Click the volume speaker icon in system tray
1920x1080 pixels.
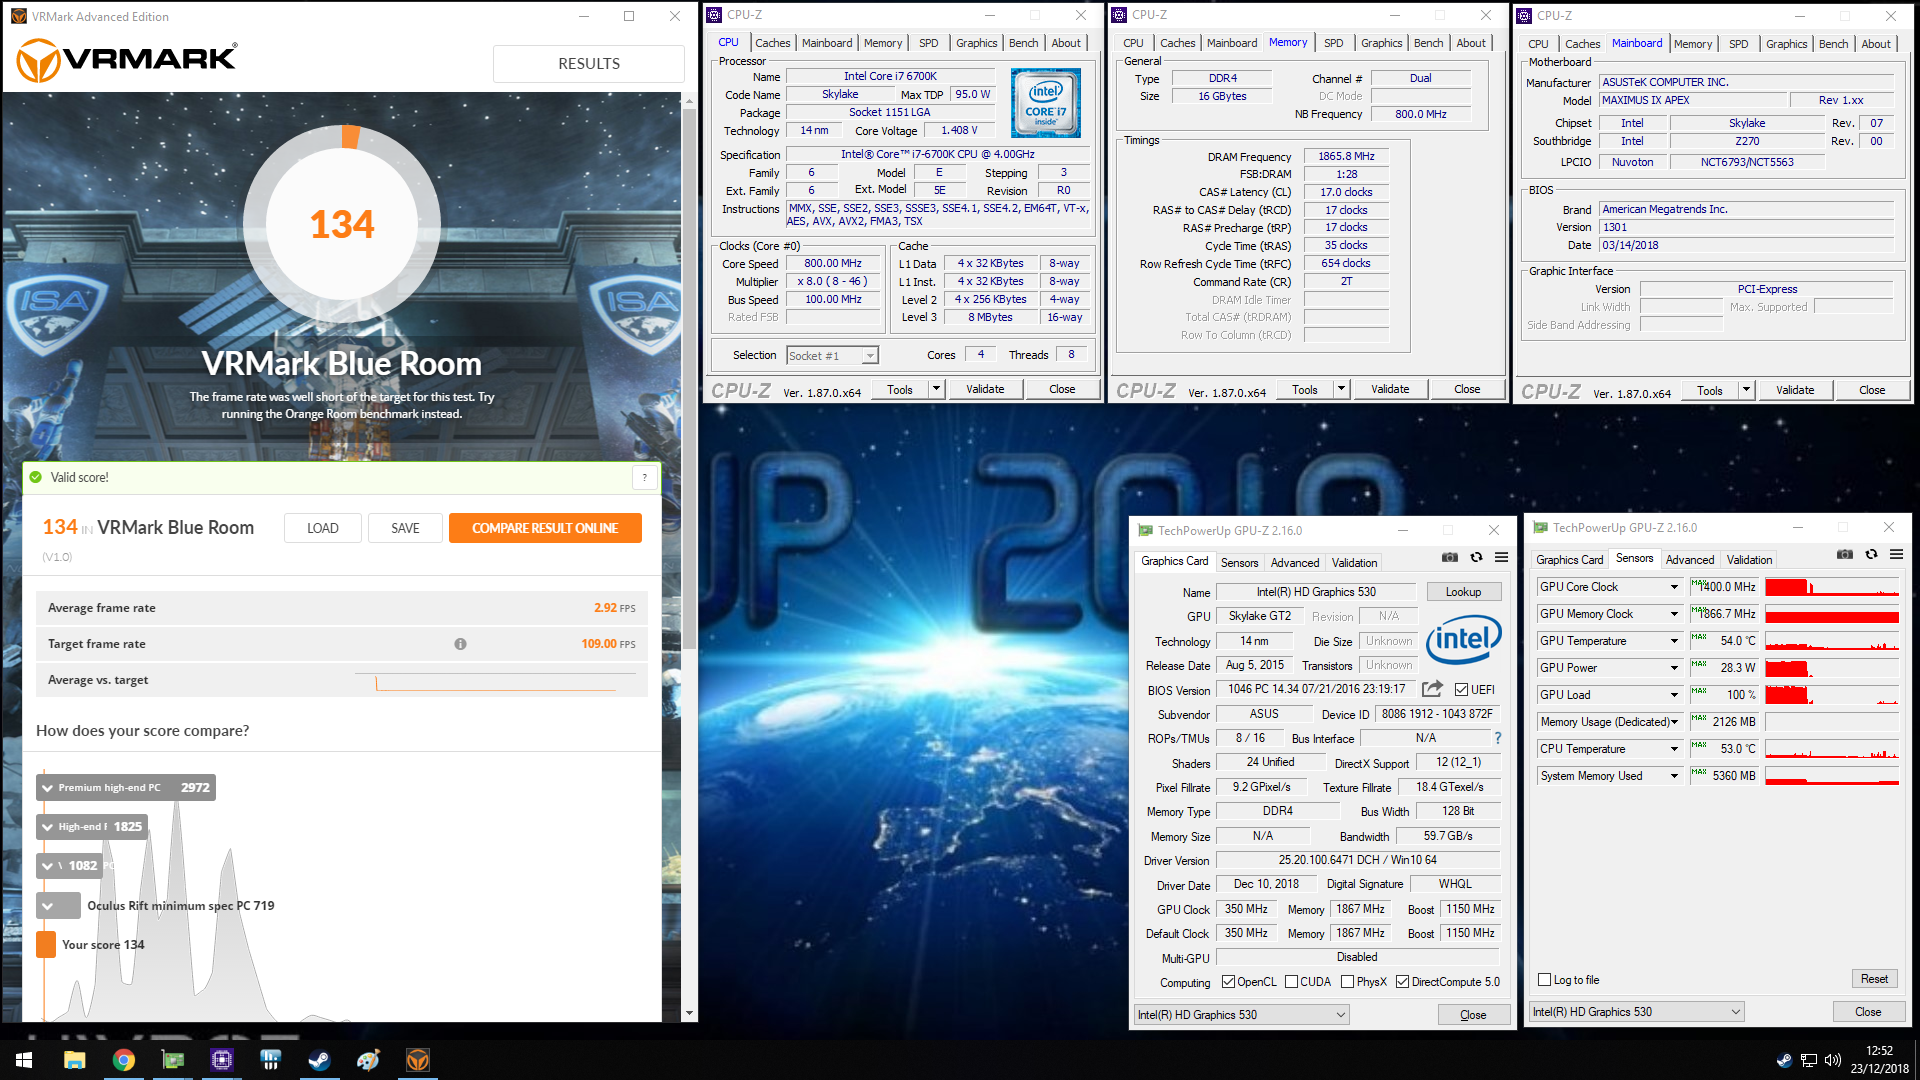click(1832, 1060)
